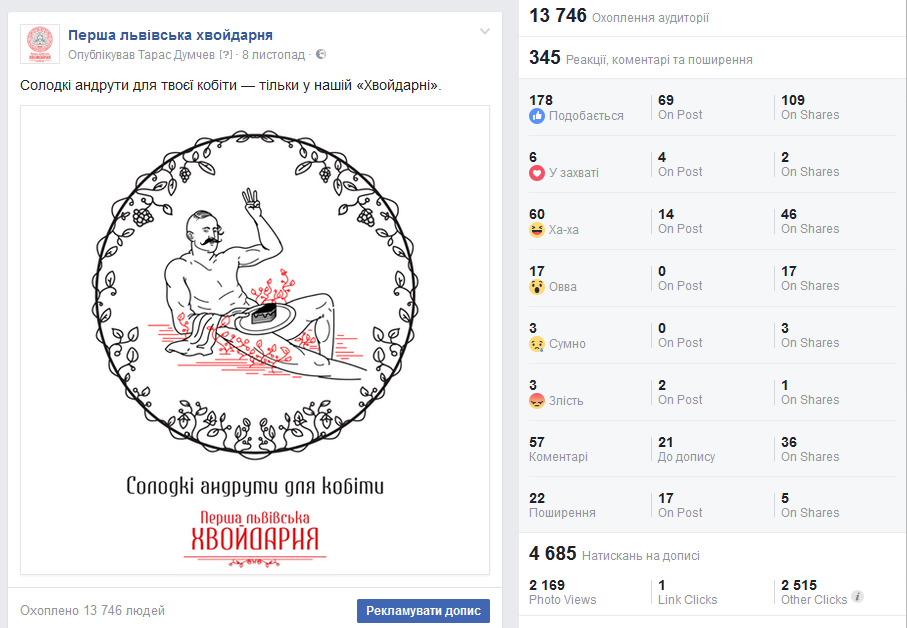This screenshot has width=907, height=628.
Task: Click the Wow surprised emoji icon
Action: [x=537, y=287]
